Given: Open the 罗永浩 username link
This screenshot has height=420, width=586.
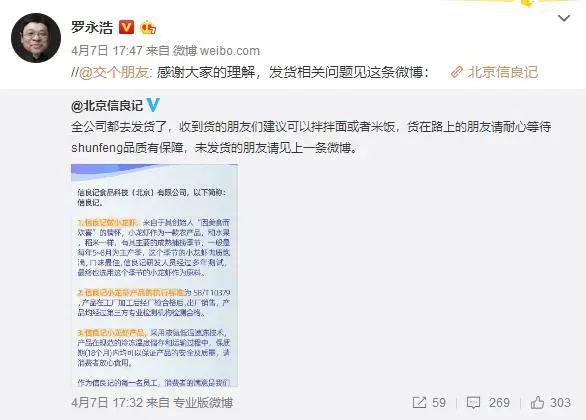Looking at the screenshot, I should coord(92,27).
